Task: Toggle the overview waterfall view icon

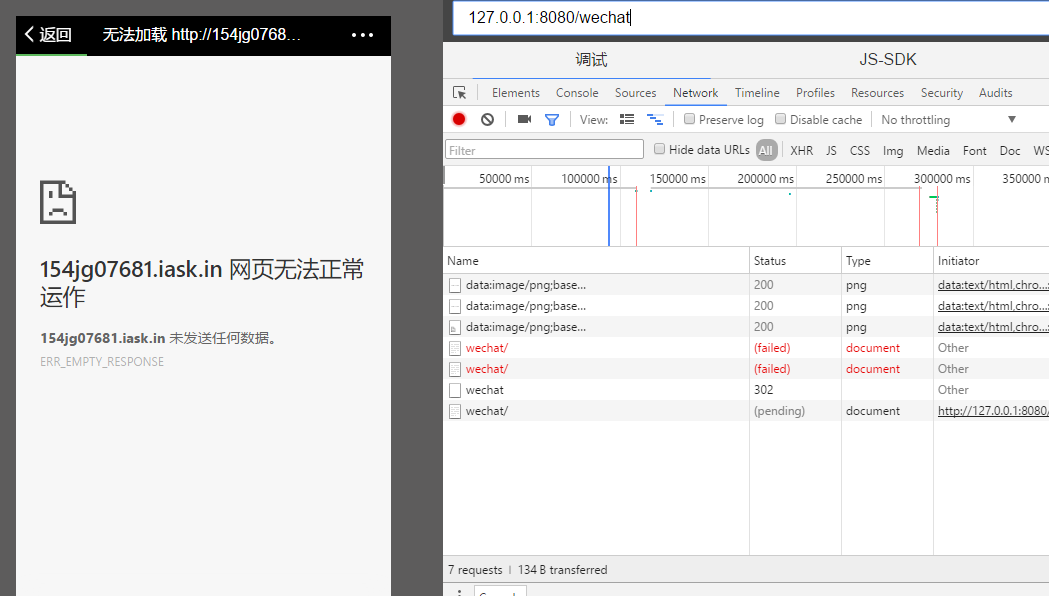Action: 655,119
